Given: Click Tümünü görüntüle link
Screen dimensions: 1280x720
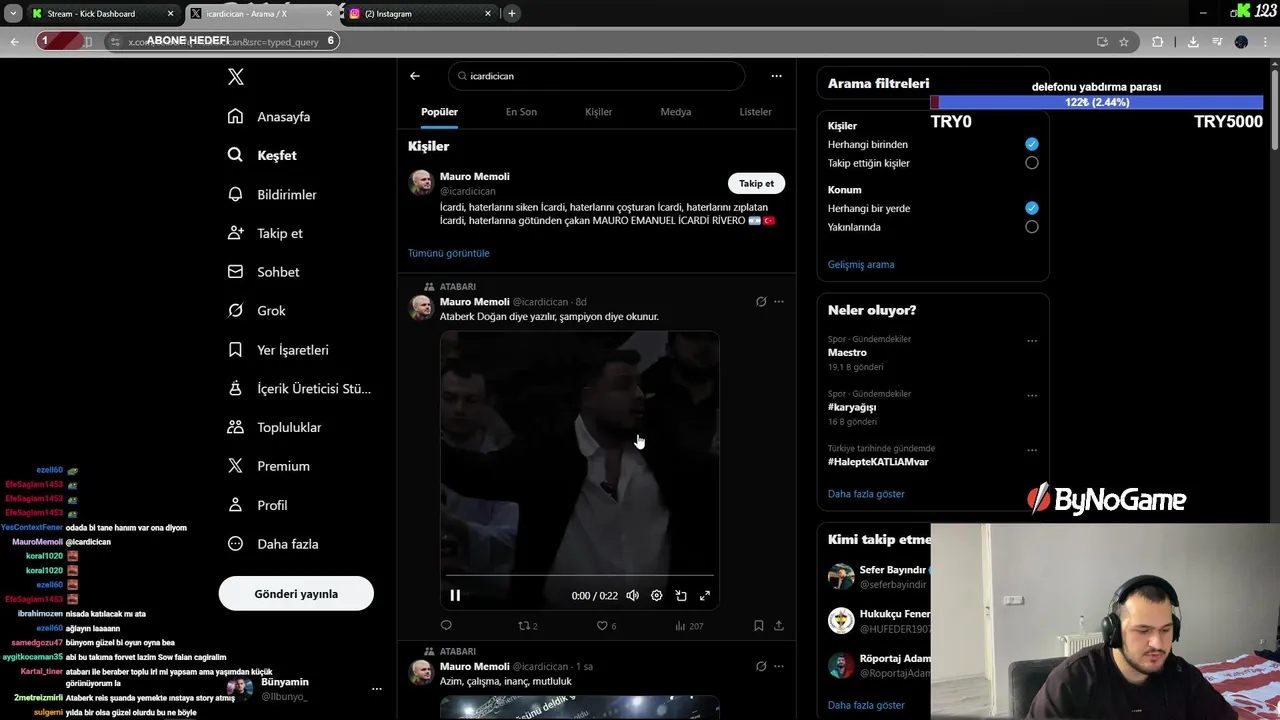Looking at the screenshot, I should click(x=448, y=253).
